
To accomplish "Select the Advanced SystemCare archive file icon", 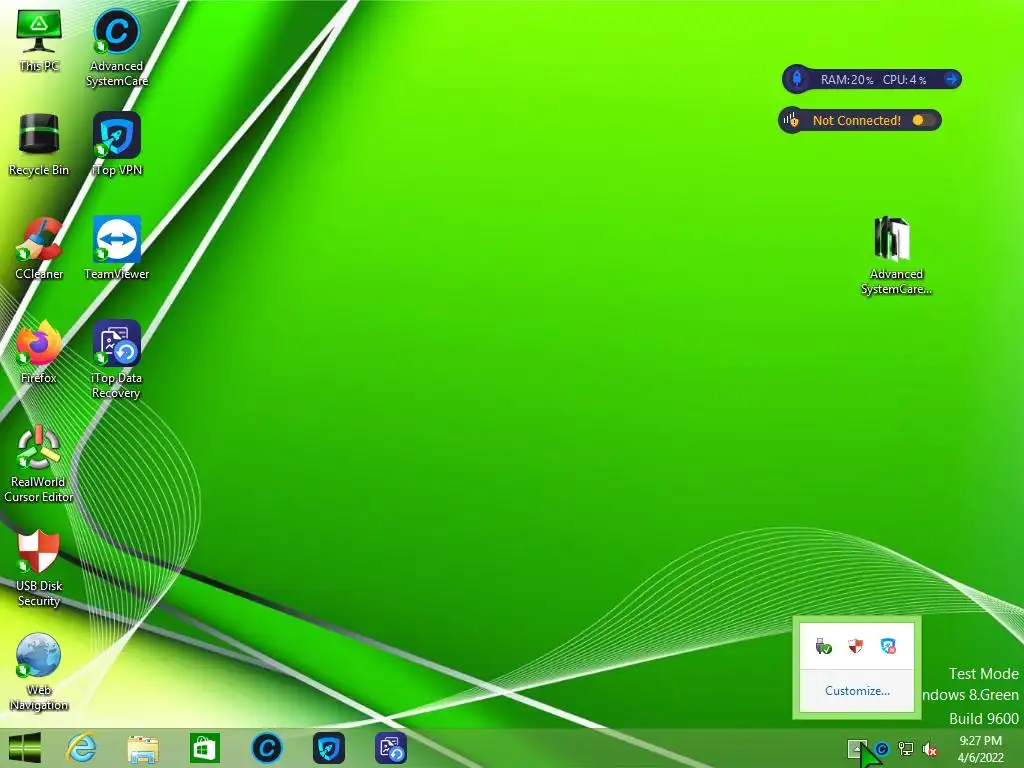I will (895, 255).
